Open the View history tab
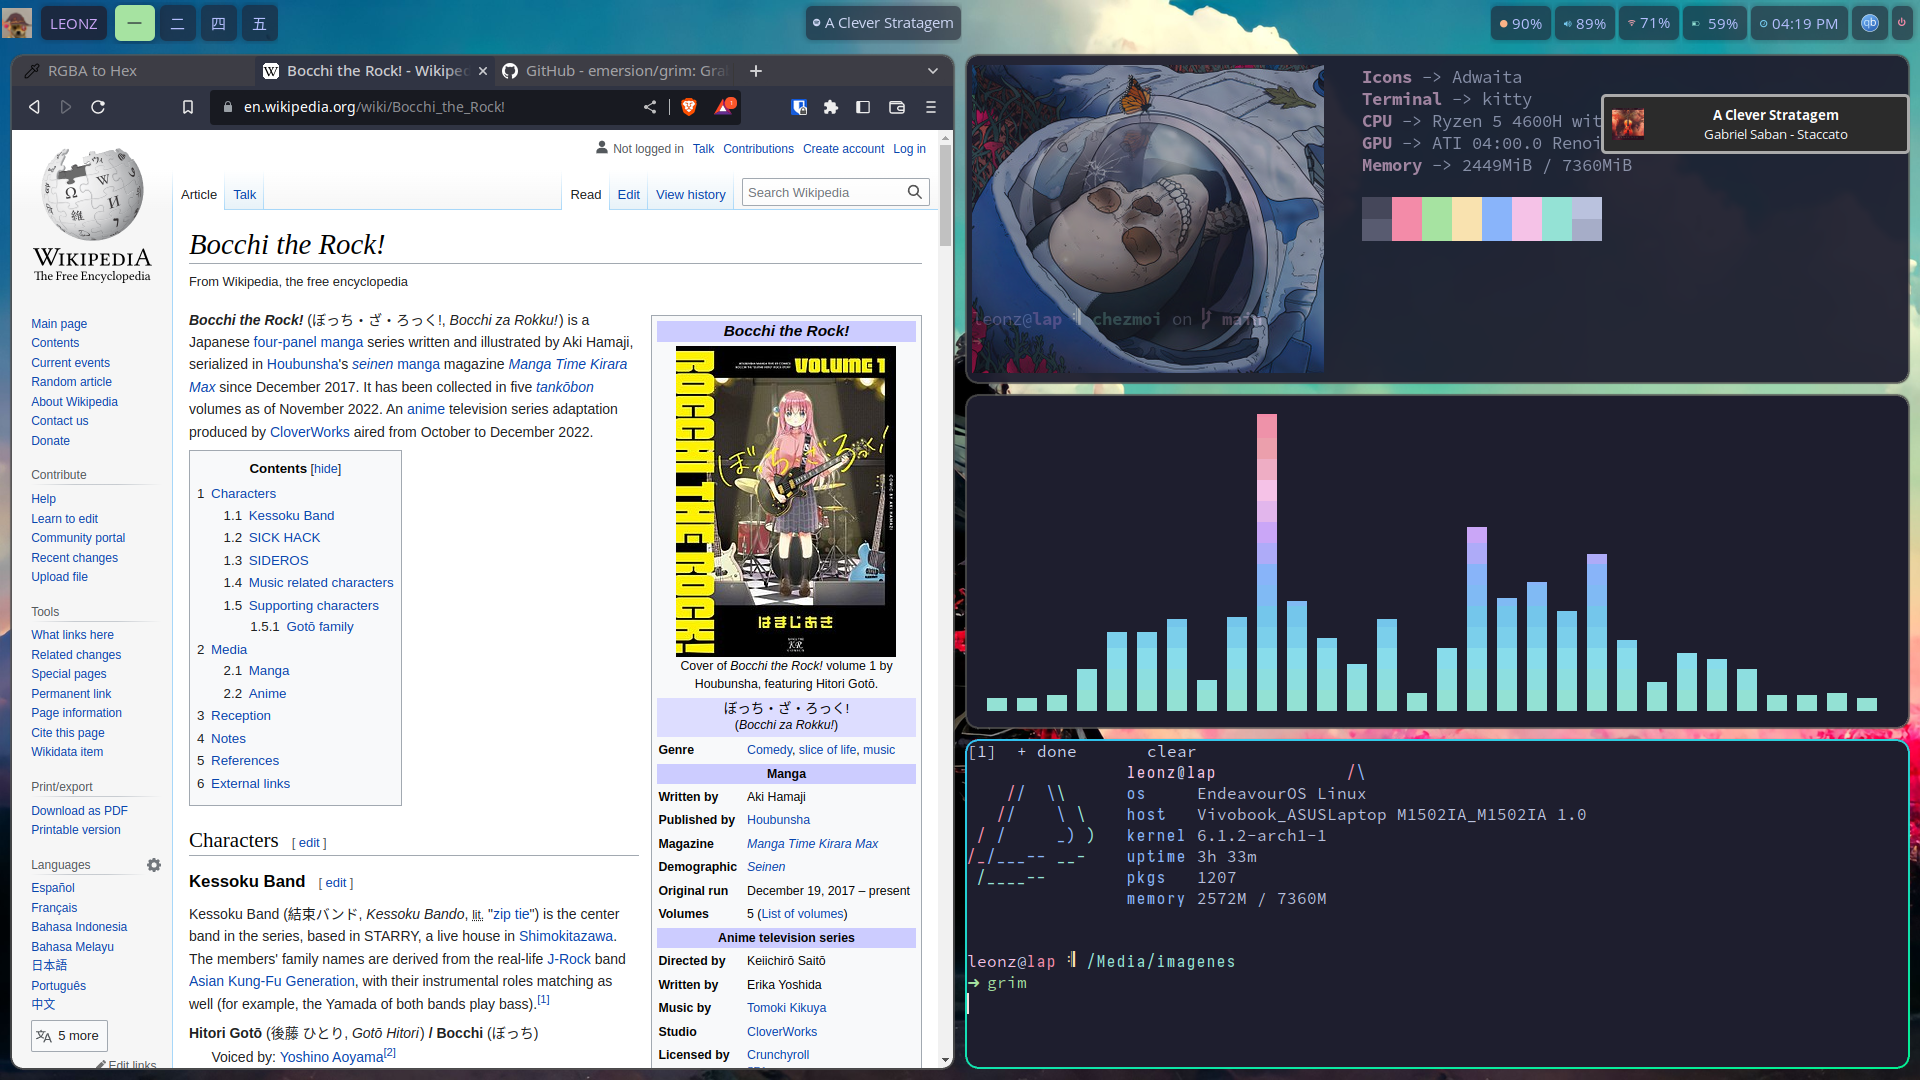The image size is (1920, 1080). [691, 195]
